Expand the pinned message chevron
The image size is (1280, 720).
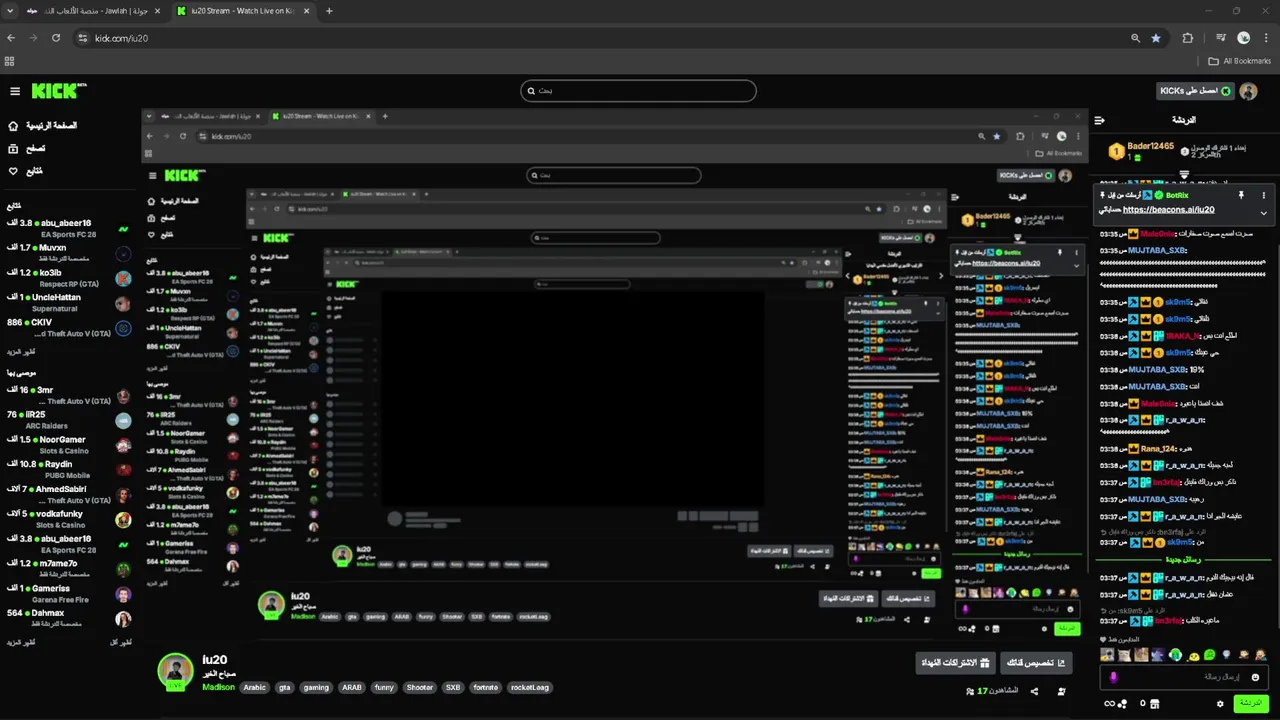(1263, 212)
